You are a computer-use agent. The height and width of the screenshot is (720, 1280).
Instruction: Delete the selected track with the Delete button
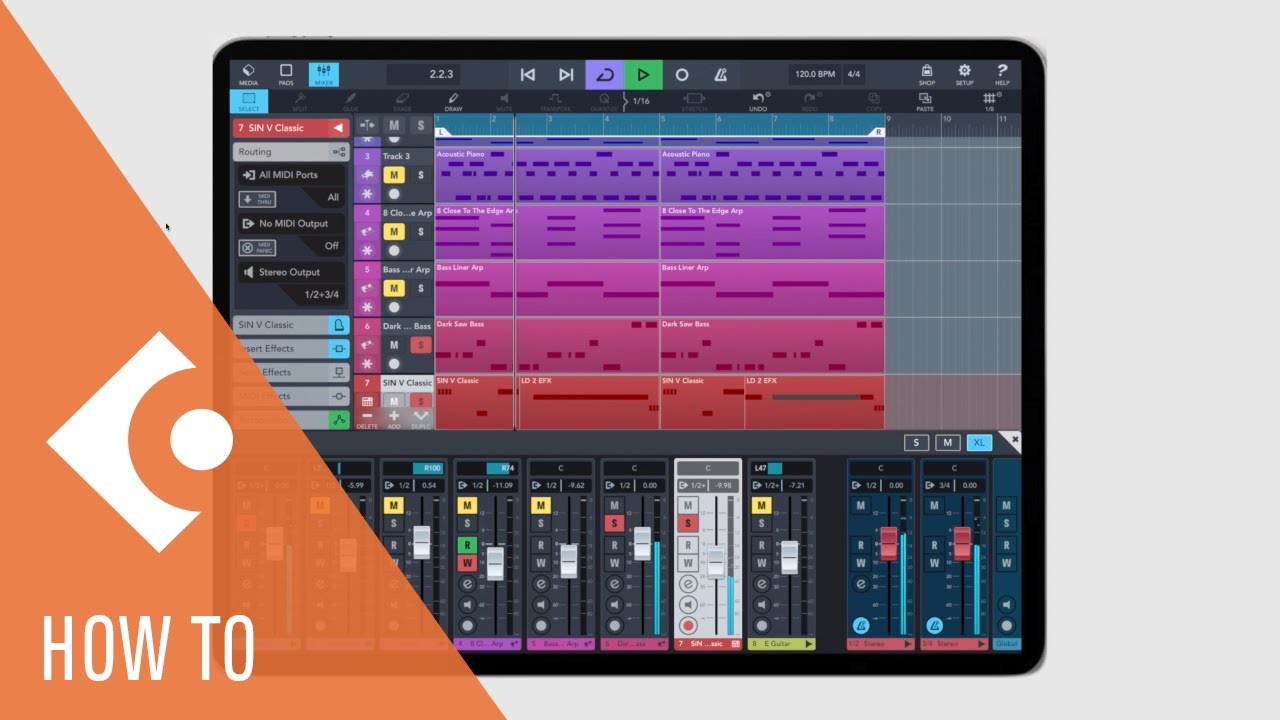[367, 419]
